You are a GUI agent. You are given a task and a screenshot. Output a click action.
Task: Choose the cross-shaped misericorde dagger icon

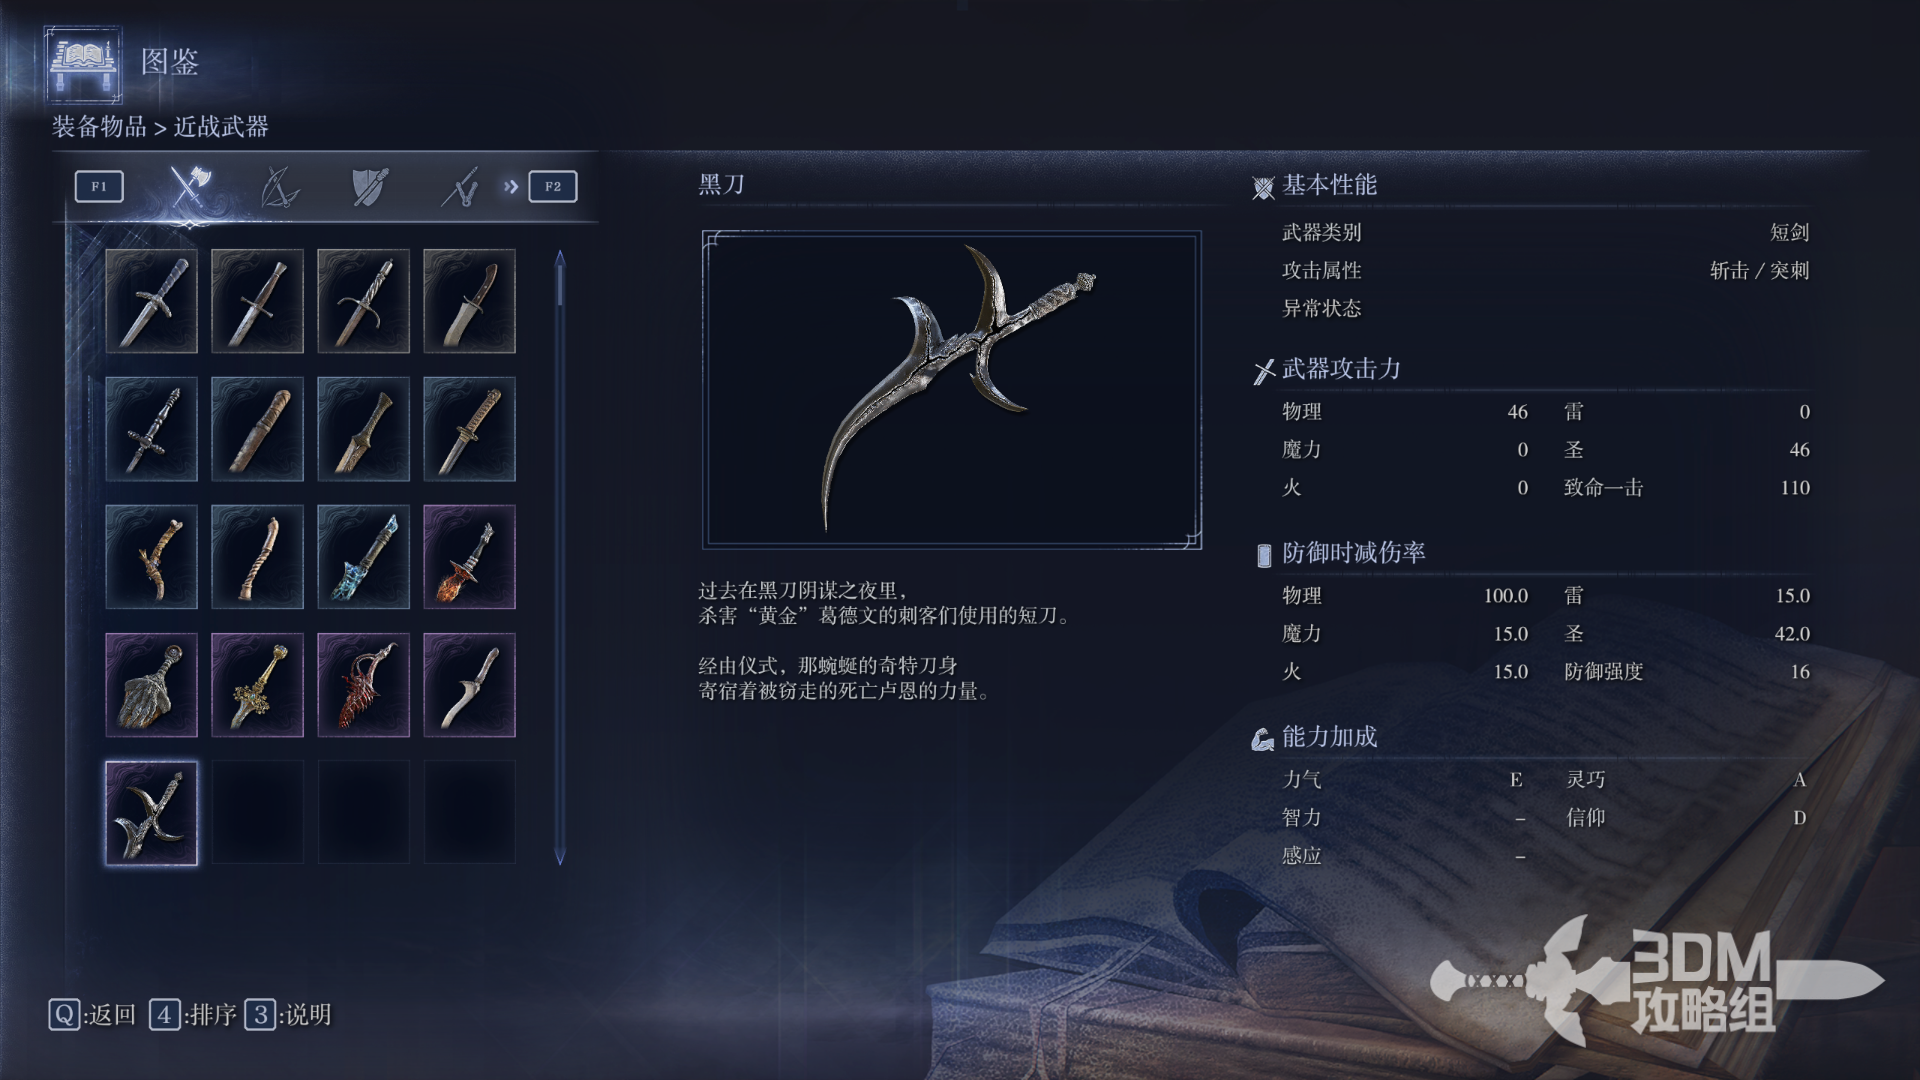(x=152, y=429)
